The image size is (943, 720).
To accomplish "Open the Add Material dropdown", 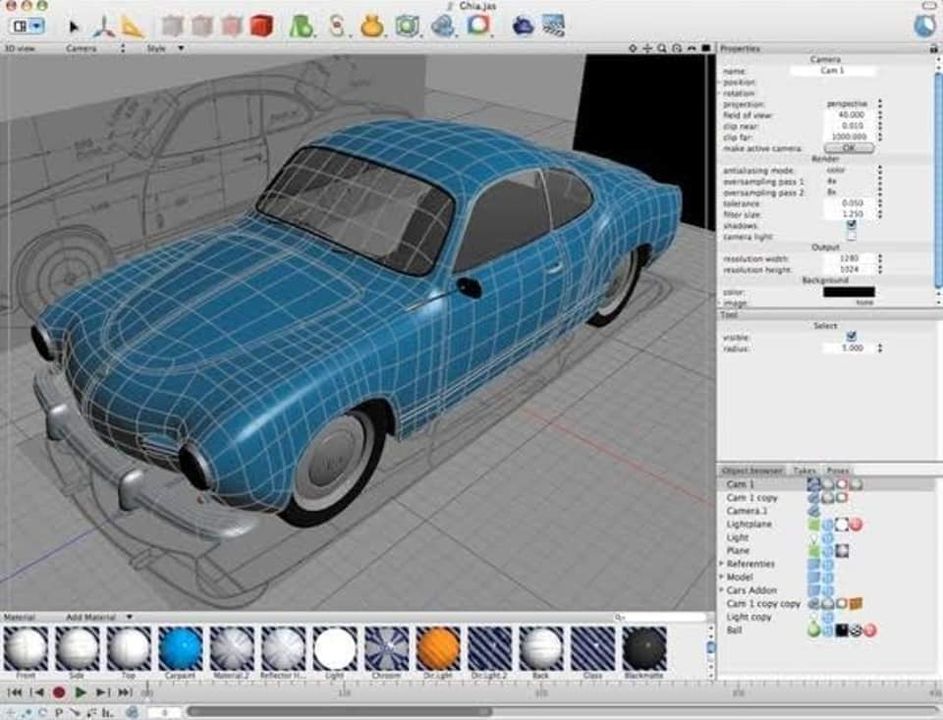I will [x=99, y=617].
